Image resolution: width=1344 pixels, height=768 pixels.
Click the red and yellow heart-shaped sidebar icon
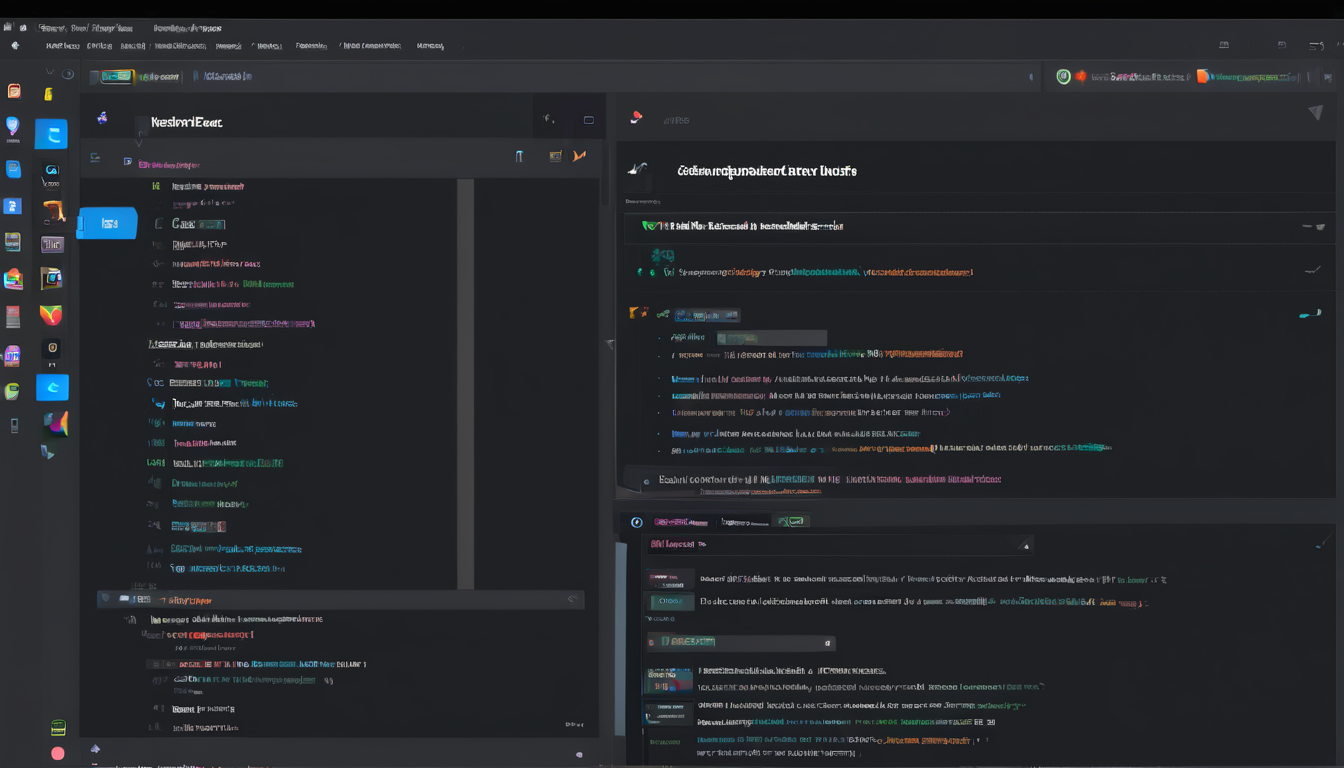51,316
